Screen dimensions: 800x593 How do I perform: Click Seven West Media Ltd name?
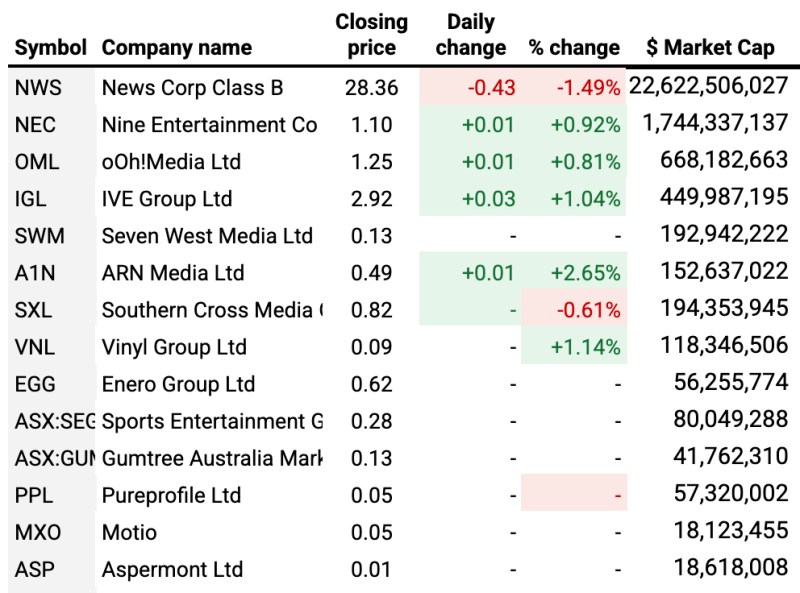[x=207, y=236]
